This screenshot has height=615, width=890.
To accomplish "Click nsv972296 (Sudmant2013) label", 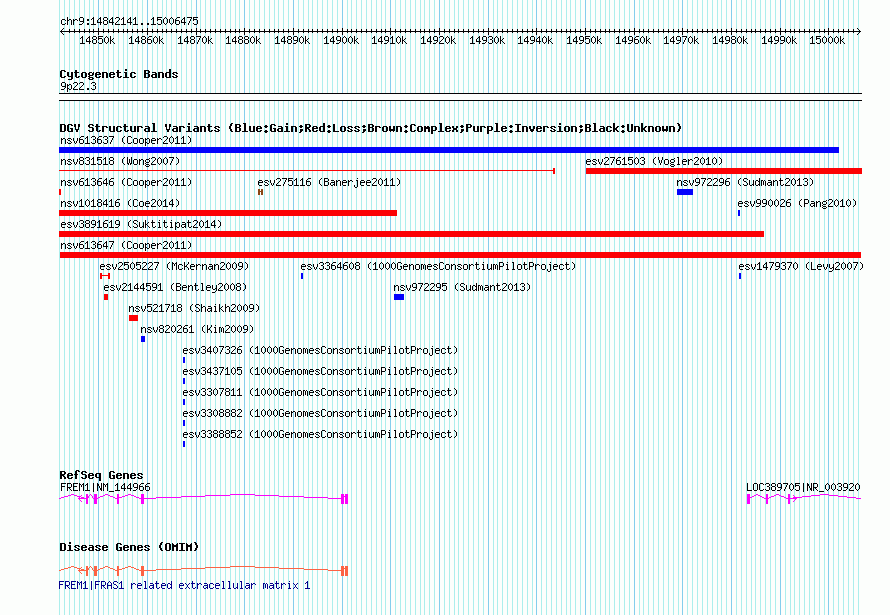I will coord(745,182).
